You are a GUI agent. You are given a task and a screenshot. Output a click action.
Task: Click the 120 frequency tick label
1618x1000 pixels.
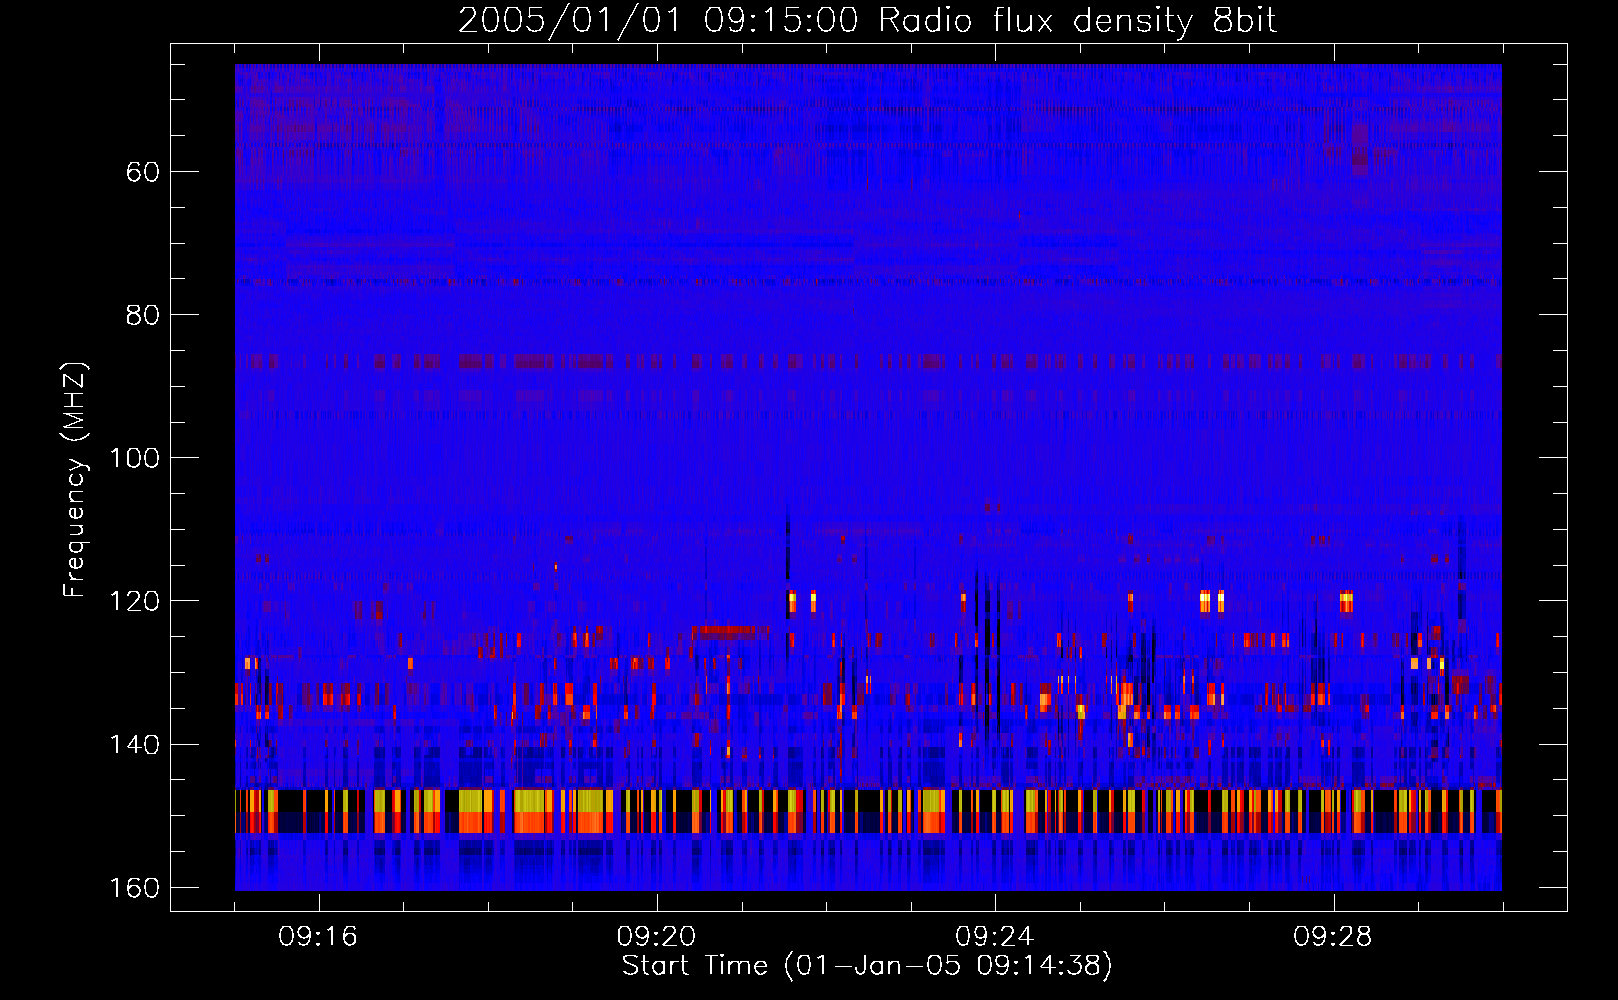(133, 601)
